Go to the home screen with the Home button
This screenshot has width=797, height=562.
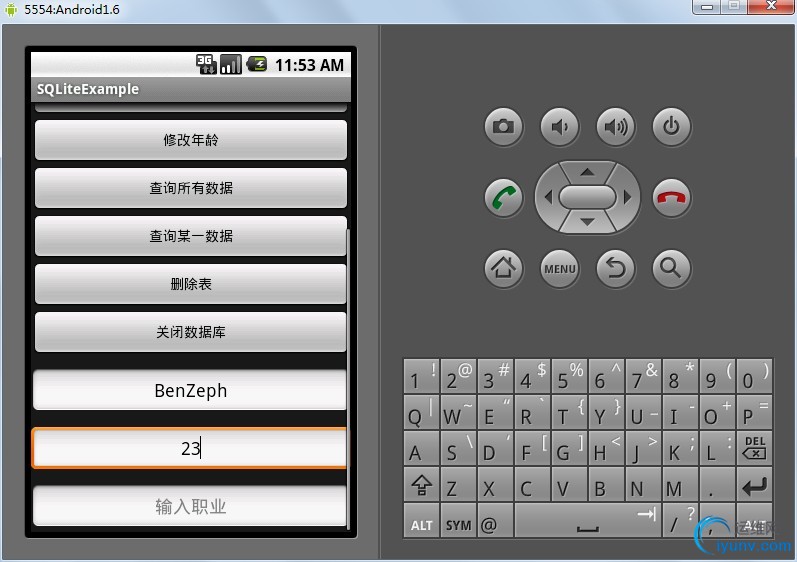tap(503, 268)
